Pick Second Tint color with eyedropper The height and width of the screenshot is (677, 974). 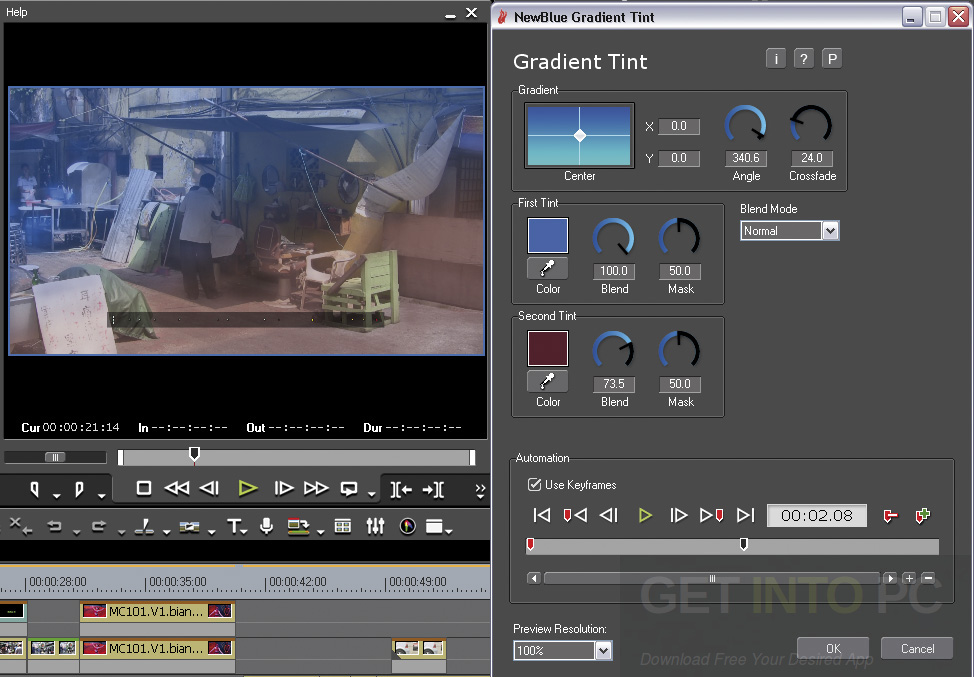tap(547, 381)
